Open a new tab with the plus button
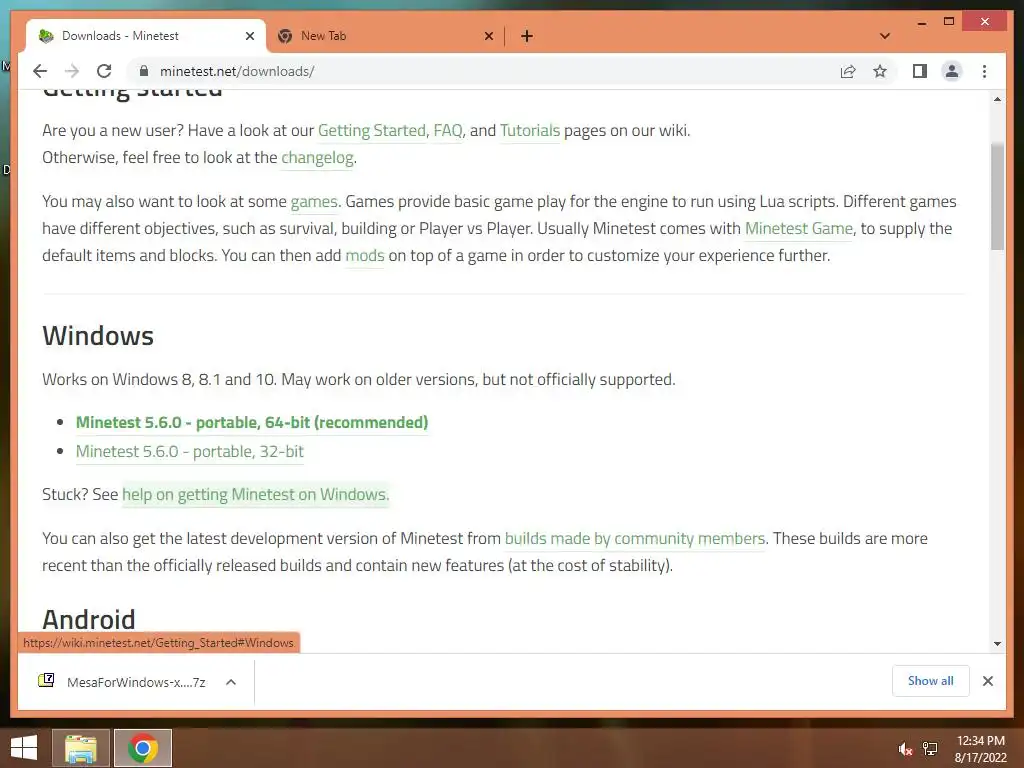 tap(527, 36)
